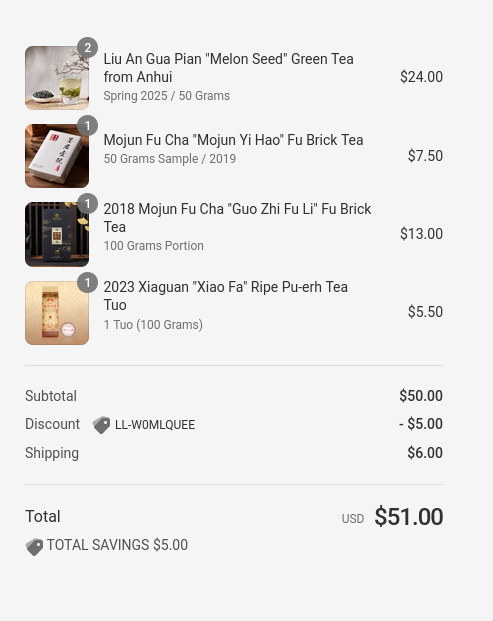
Task: Click the Subtotal $50.00 amount
Action: (x=421, y=396)
